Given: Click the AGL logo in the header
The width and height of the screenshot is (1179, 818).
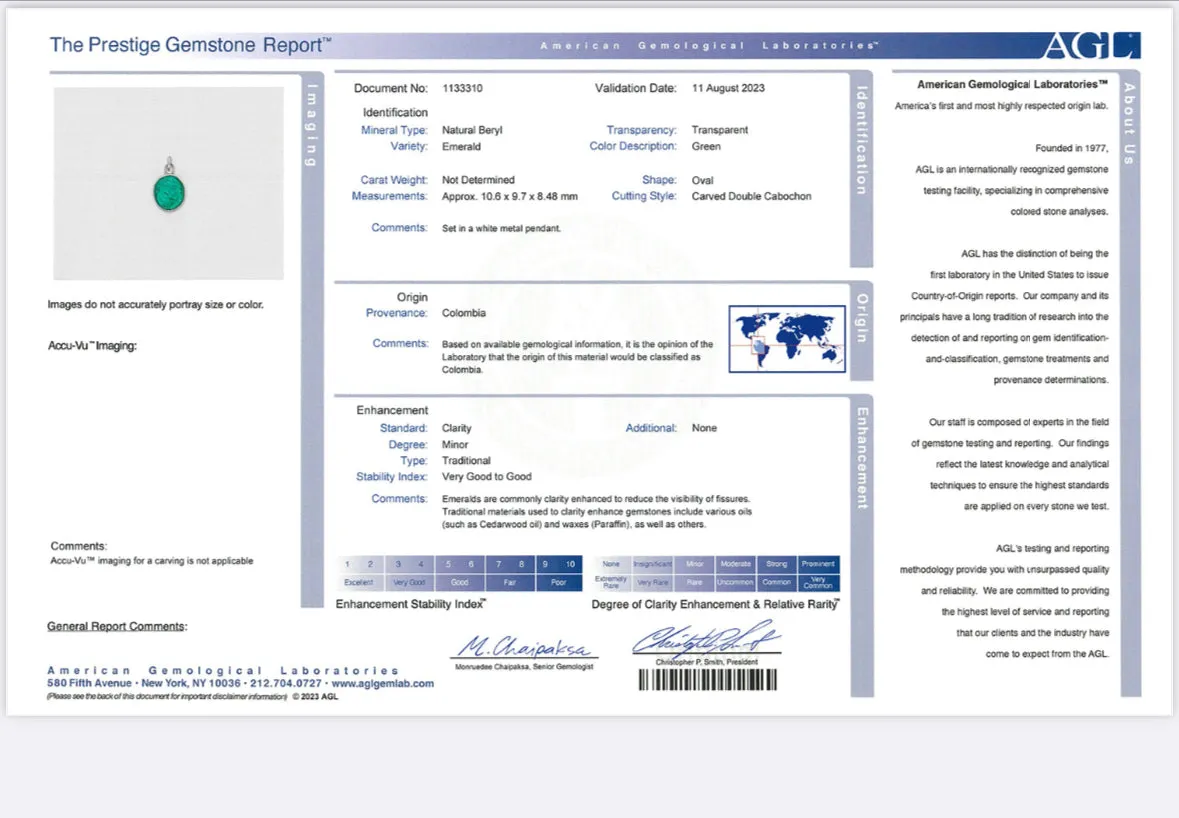Looking at the screenshot, I should pos(1092,46).
